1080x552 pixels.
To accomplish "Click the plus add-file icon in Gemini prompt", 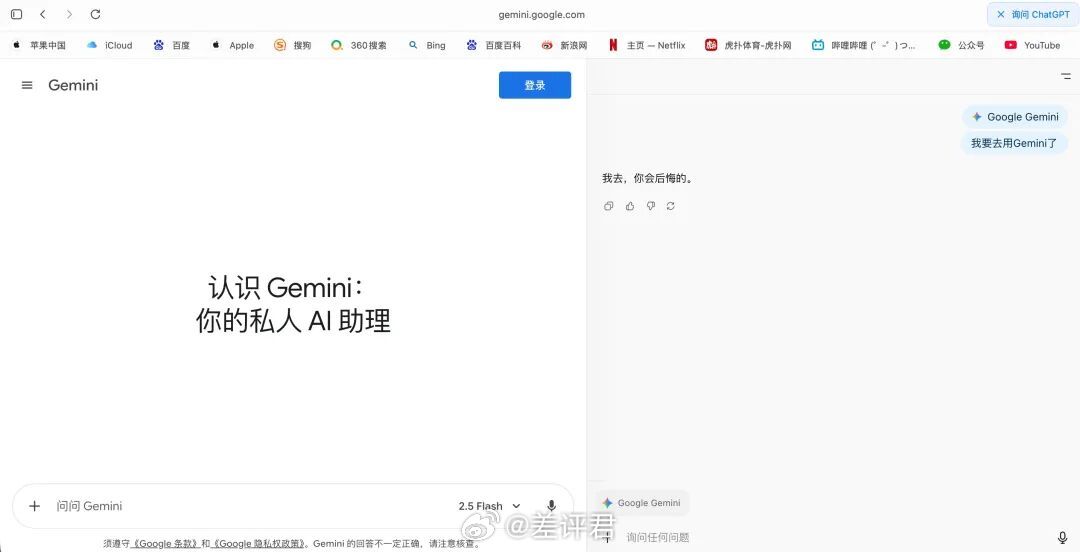I will tap(34, 507).
